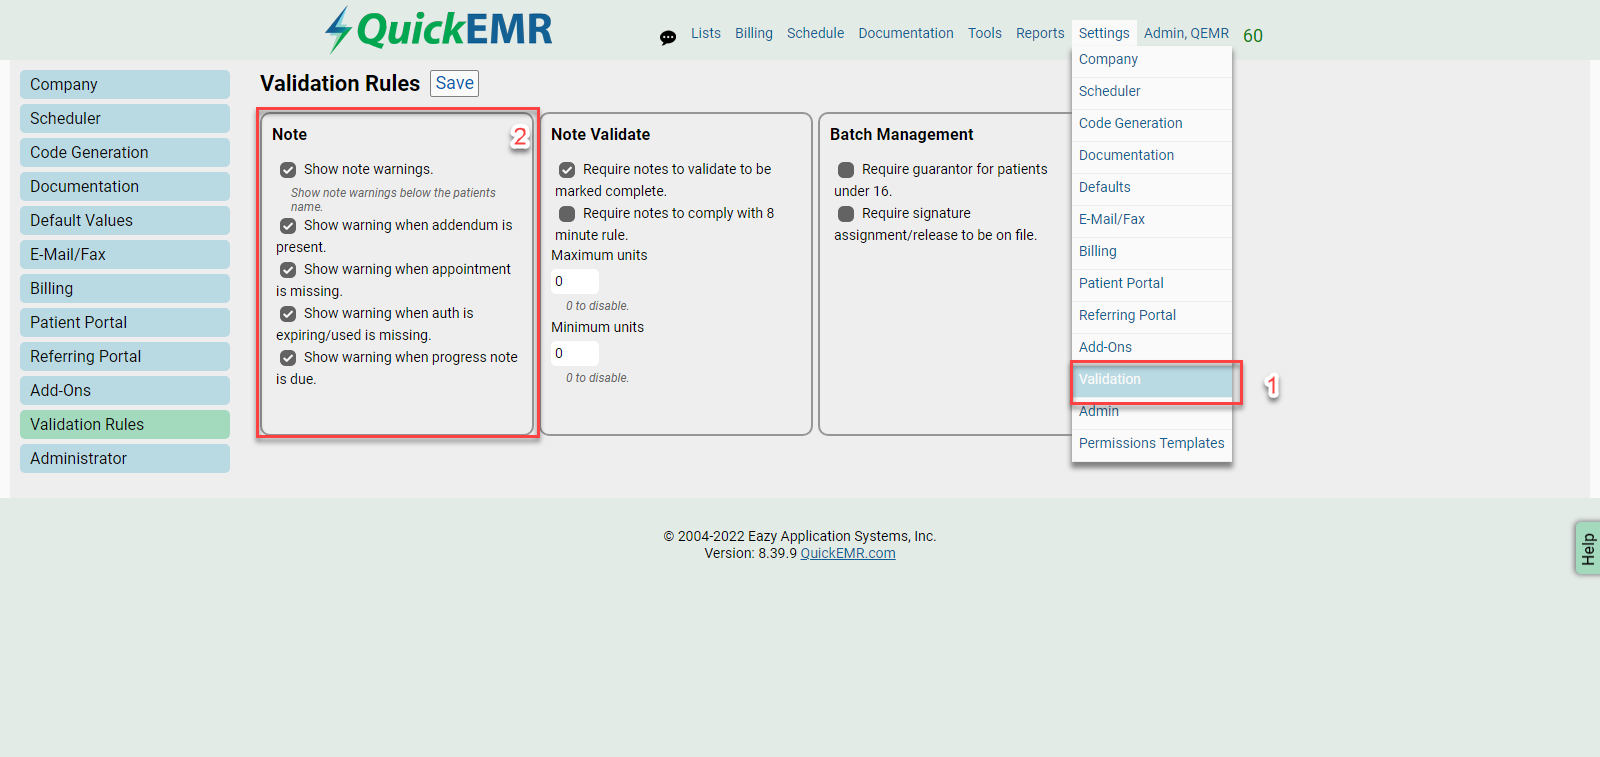Select Referring Portal in Settings dropdown
This screenshot has height=757, width=1600.
coord(1152,315)
